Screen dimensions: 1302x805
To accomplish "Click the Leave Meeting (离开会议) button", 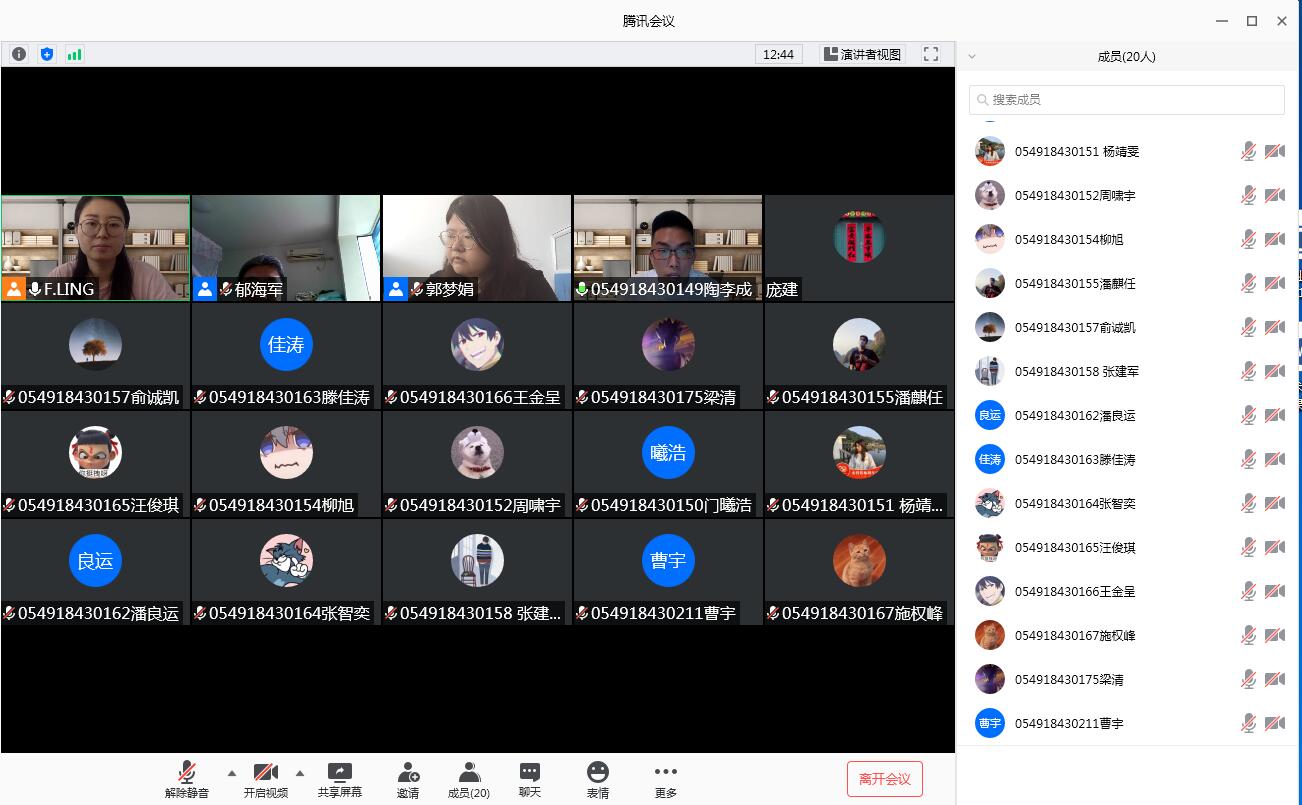I will click(x=884, y=779).
